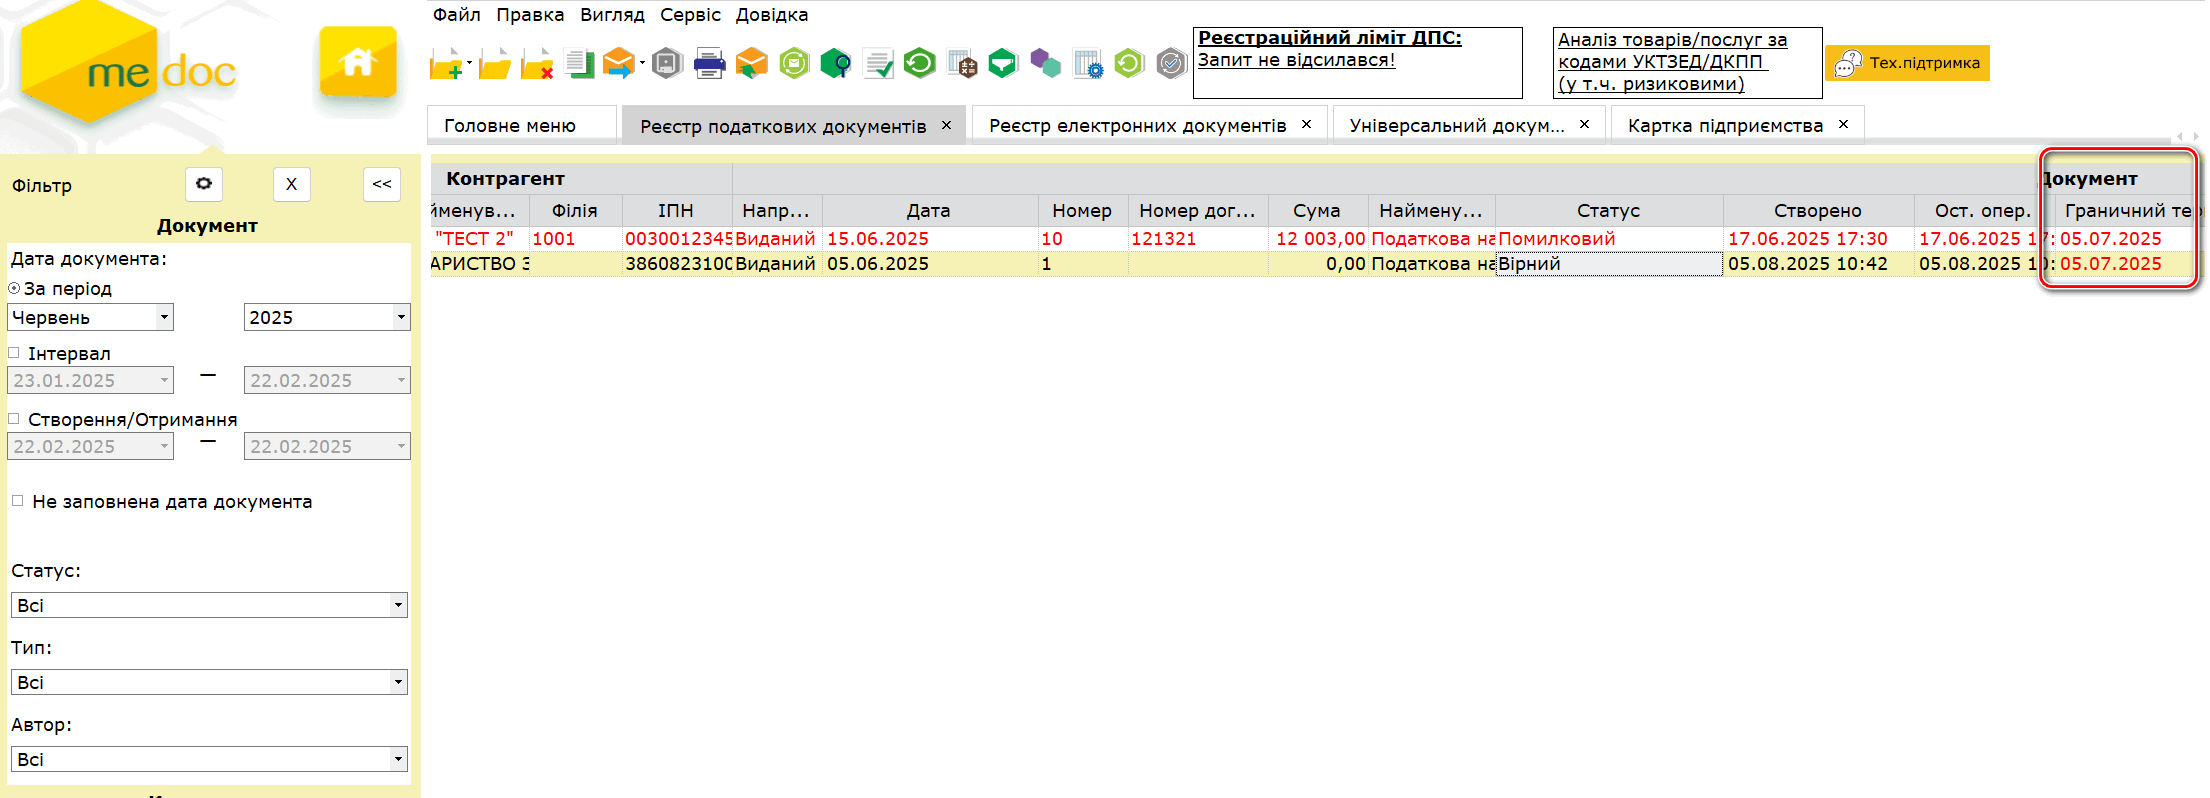Enable the 'Інтервал' checkbox
The height and width of the screenshot is (798, 2210).
[15, 353]
